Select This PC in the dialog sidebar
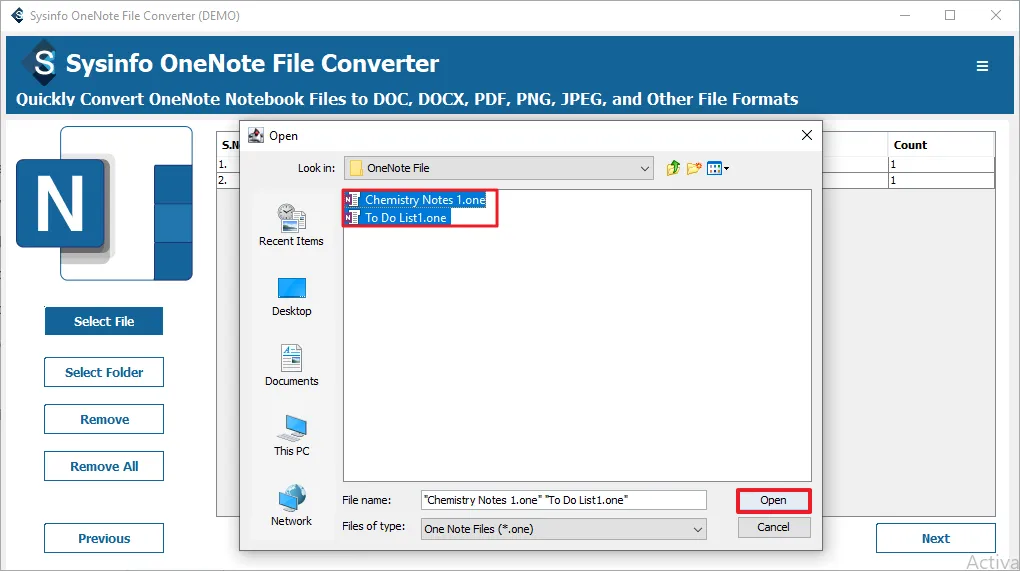This screenshot has width=1020, height=571. pos(291,436)
